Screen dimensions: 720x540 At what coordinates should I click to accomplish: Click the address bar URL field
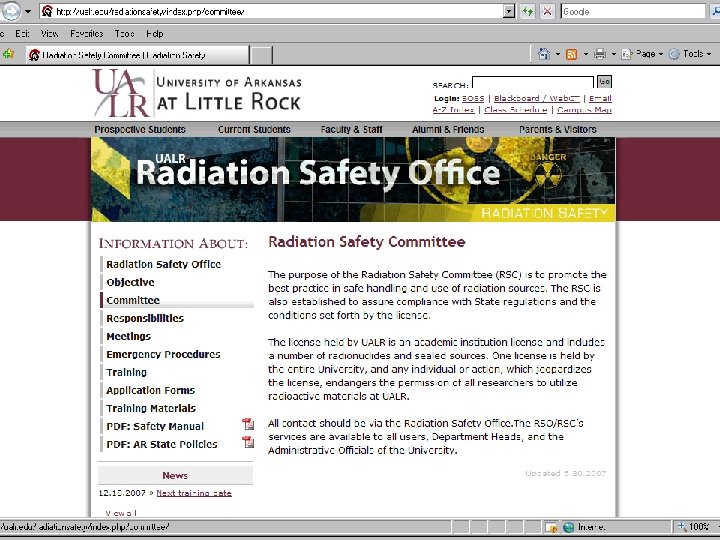272,11
